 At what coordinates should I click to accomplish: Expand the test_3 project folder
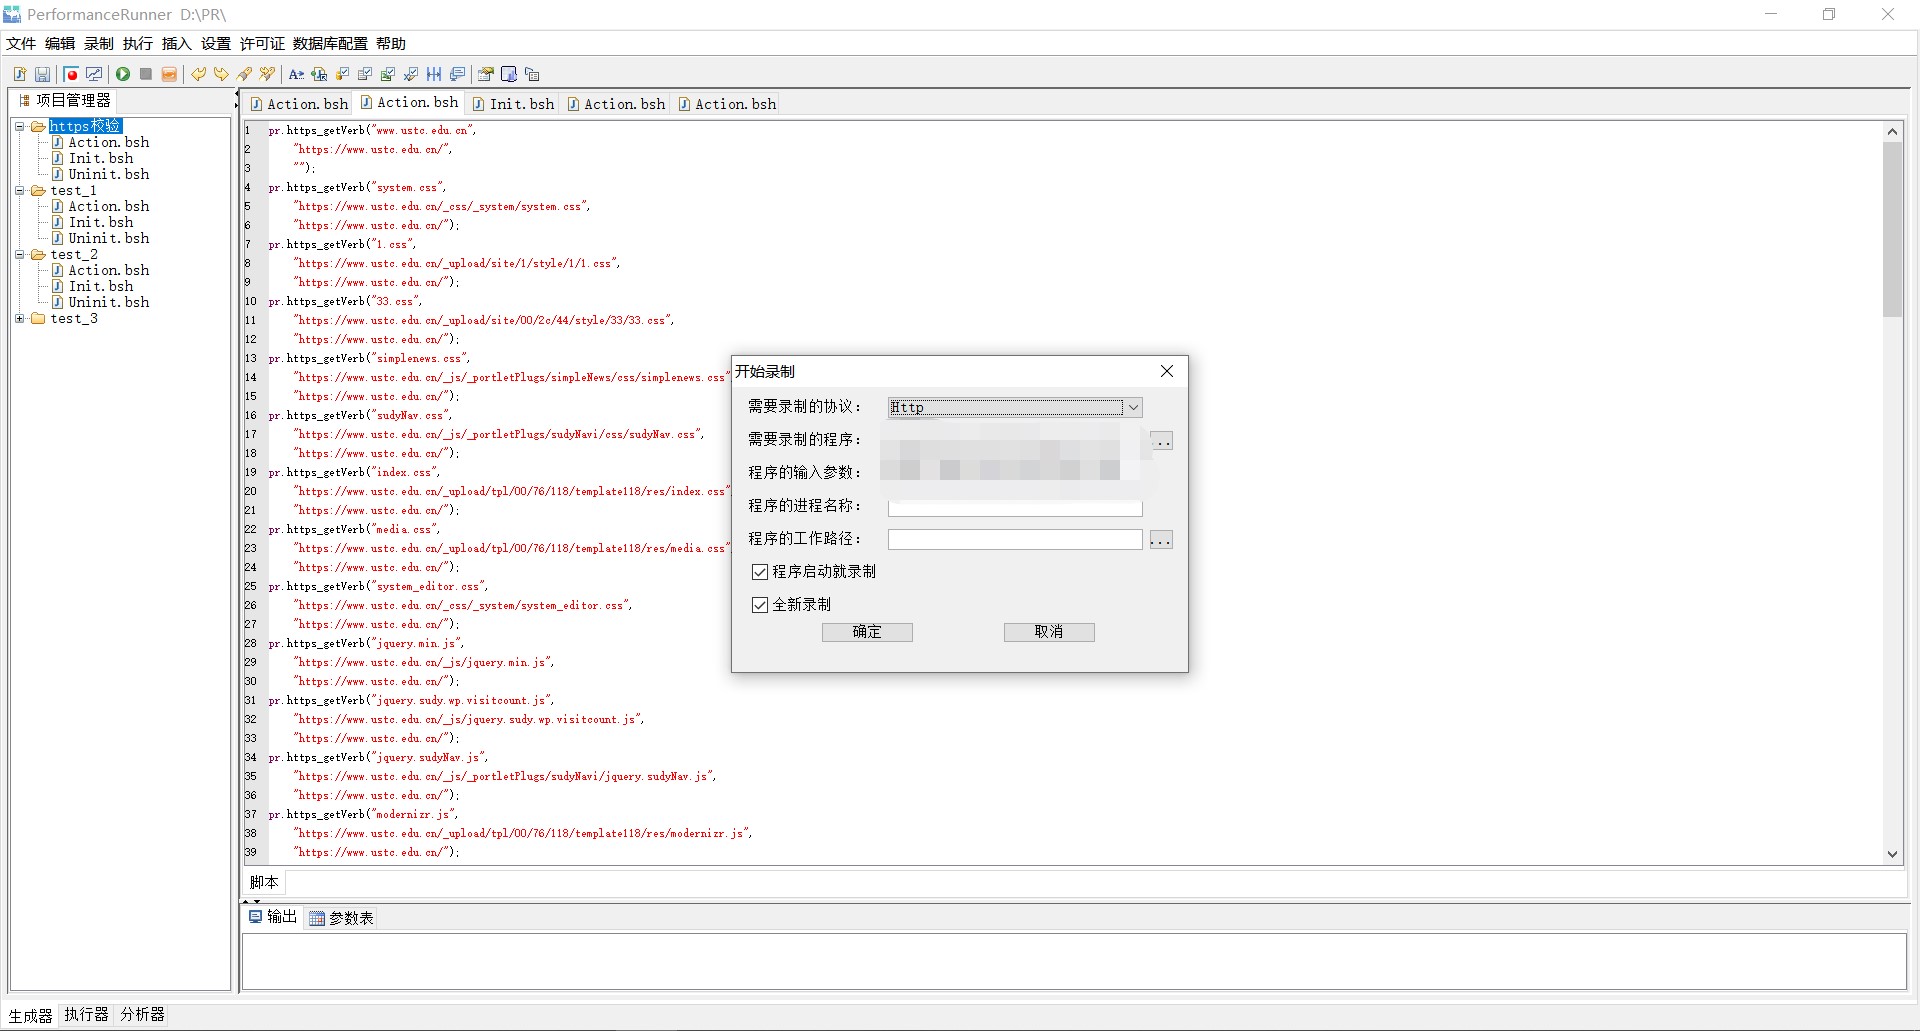tap(19, 318)
